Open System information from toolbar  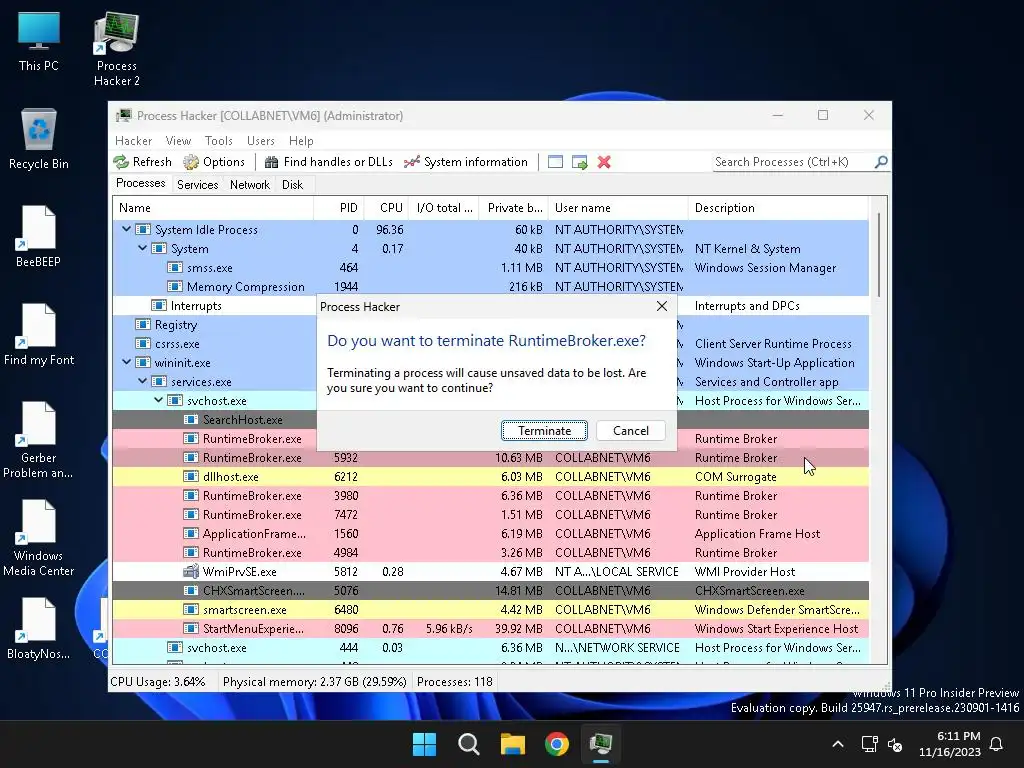(x=466, y=162)
